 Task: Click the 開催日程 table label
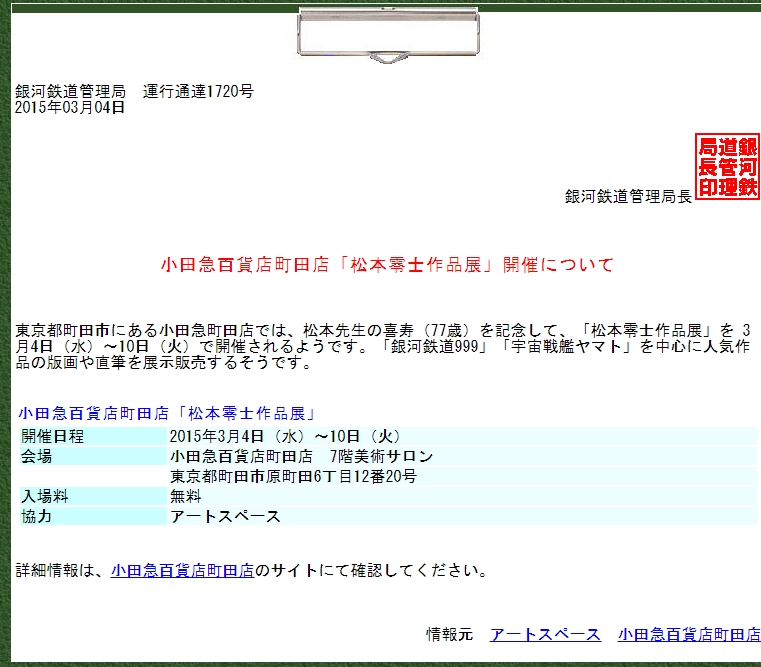pos(93,436)
